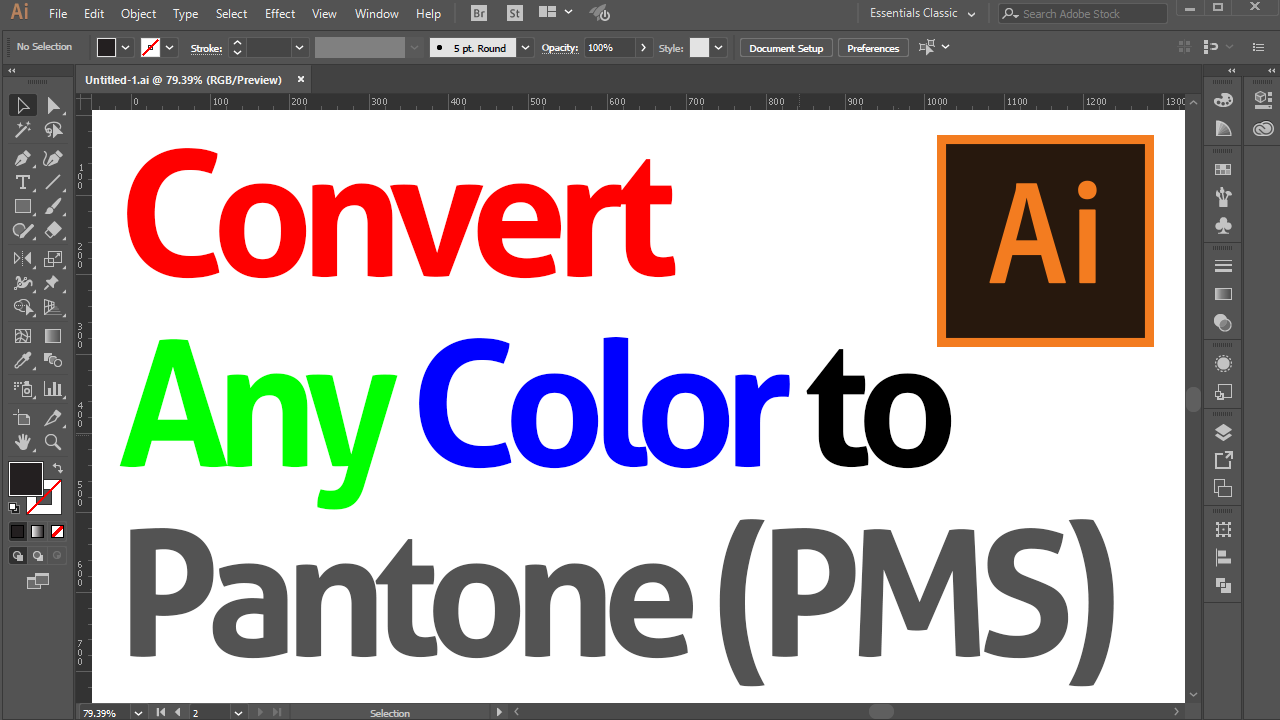Open the Opacity value dropdown arrow

pyautogui.click(x=643, y=47)
